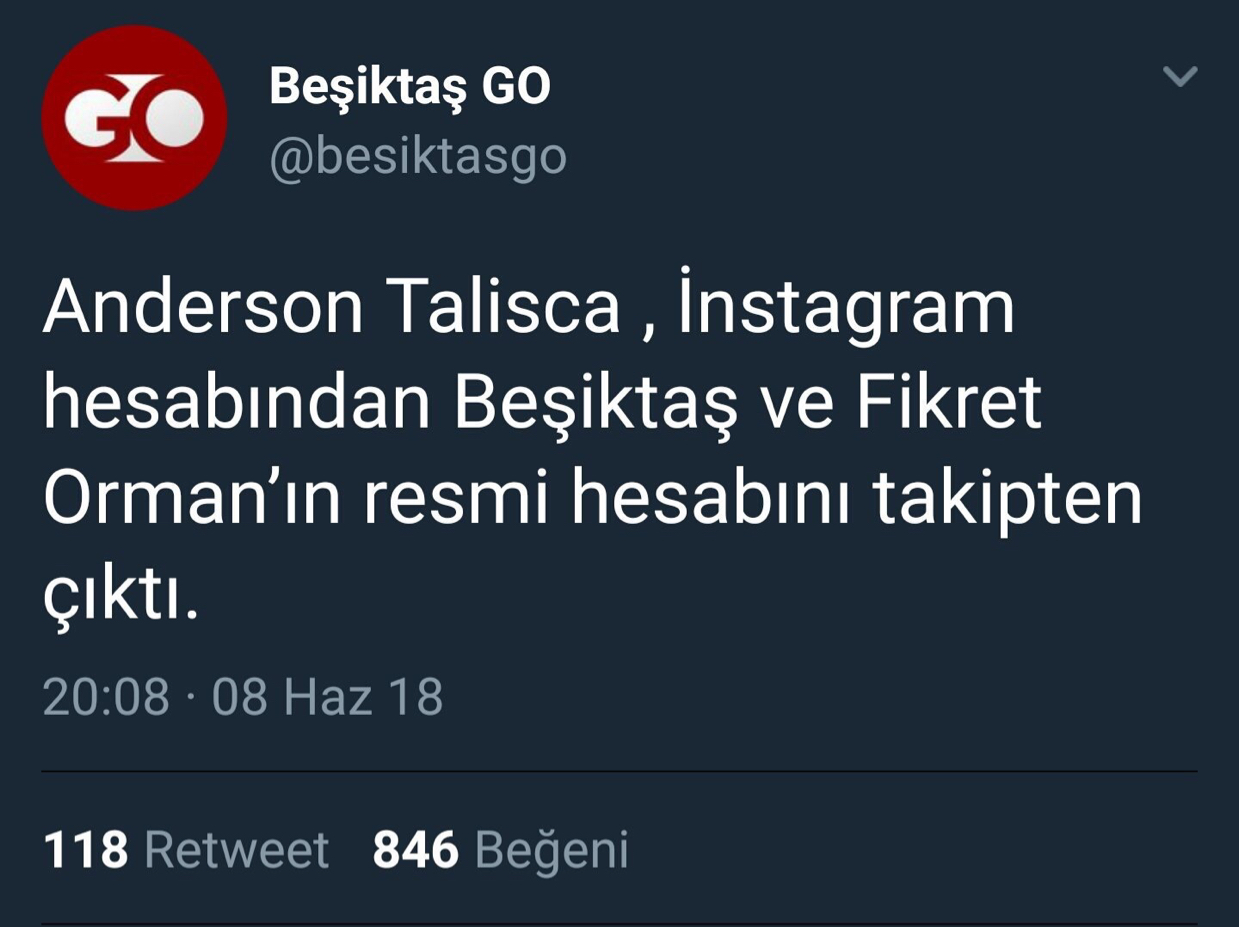Open the Beşiktaş GO profile avatar
Screen dimensions: 1239x927
[135, 118]
